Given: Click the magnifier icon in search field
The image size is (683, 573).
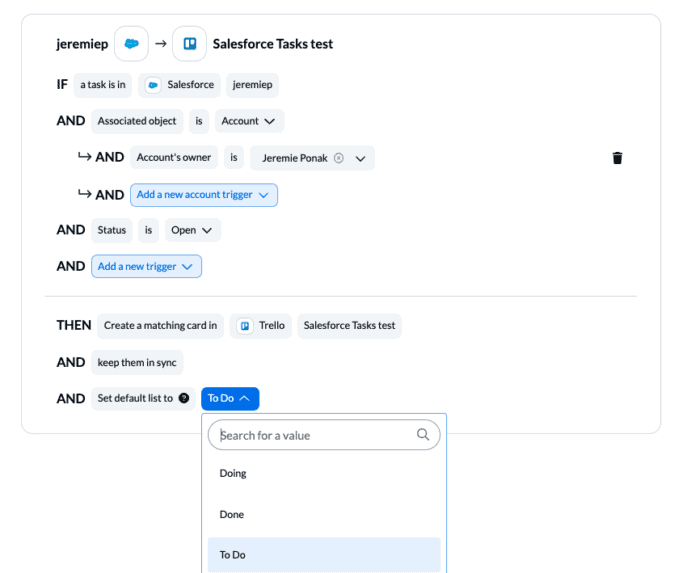Looking at the screenshot, I should [x=423, y=435].
